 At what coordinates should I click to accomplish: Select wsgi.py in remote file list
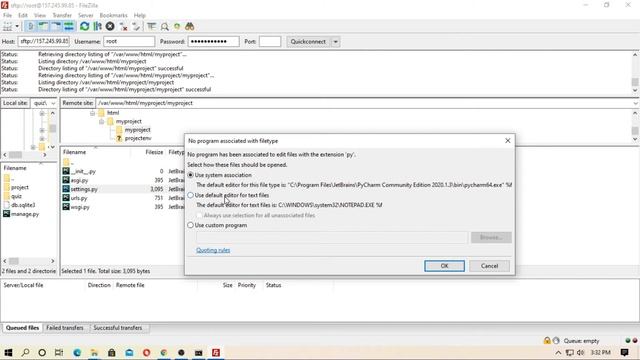[80, 207]
